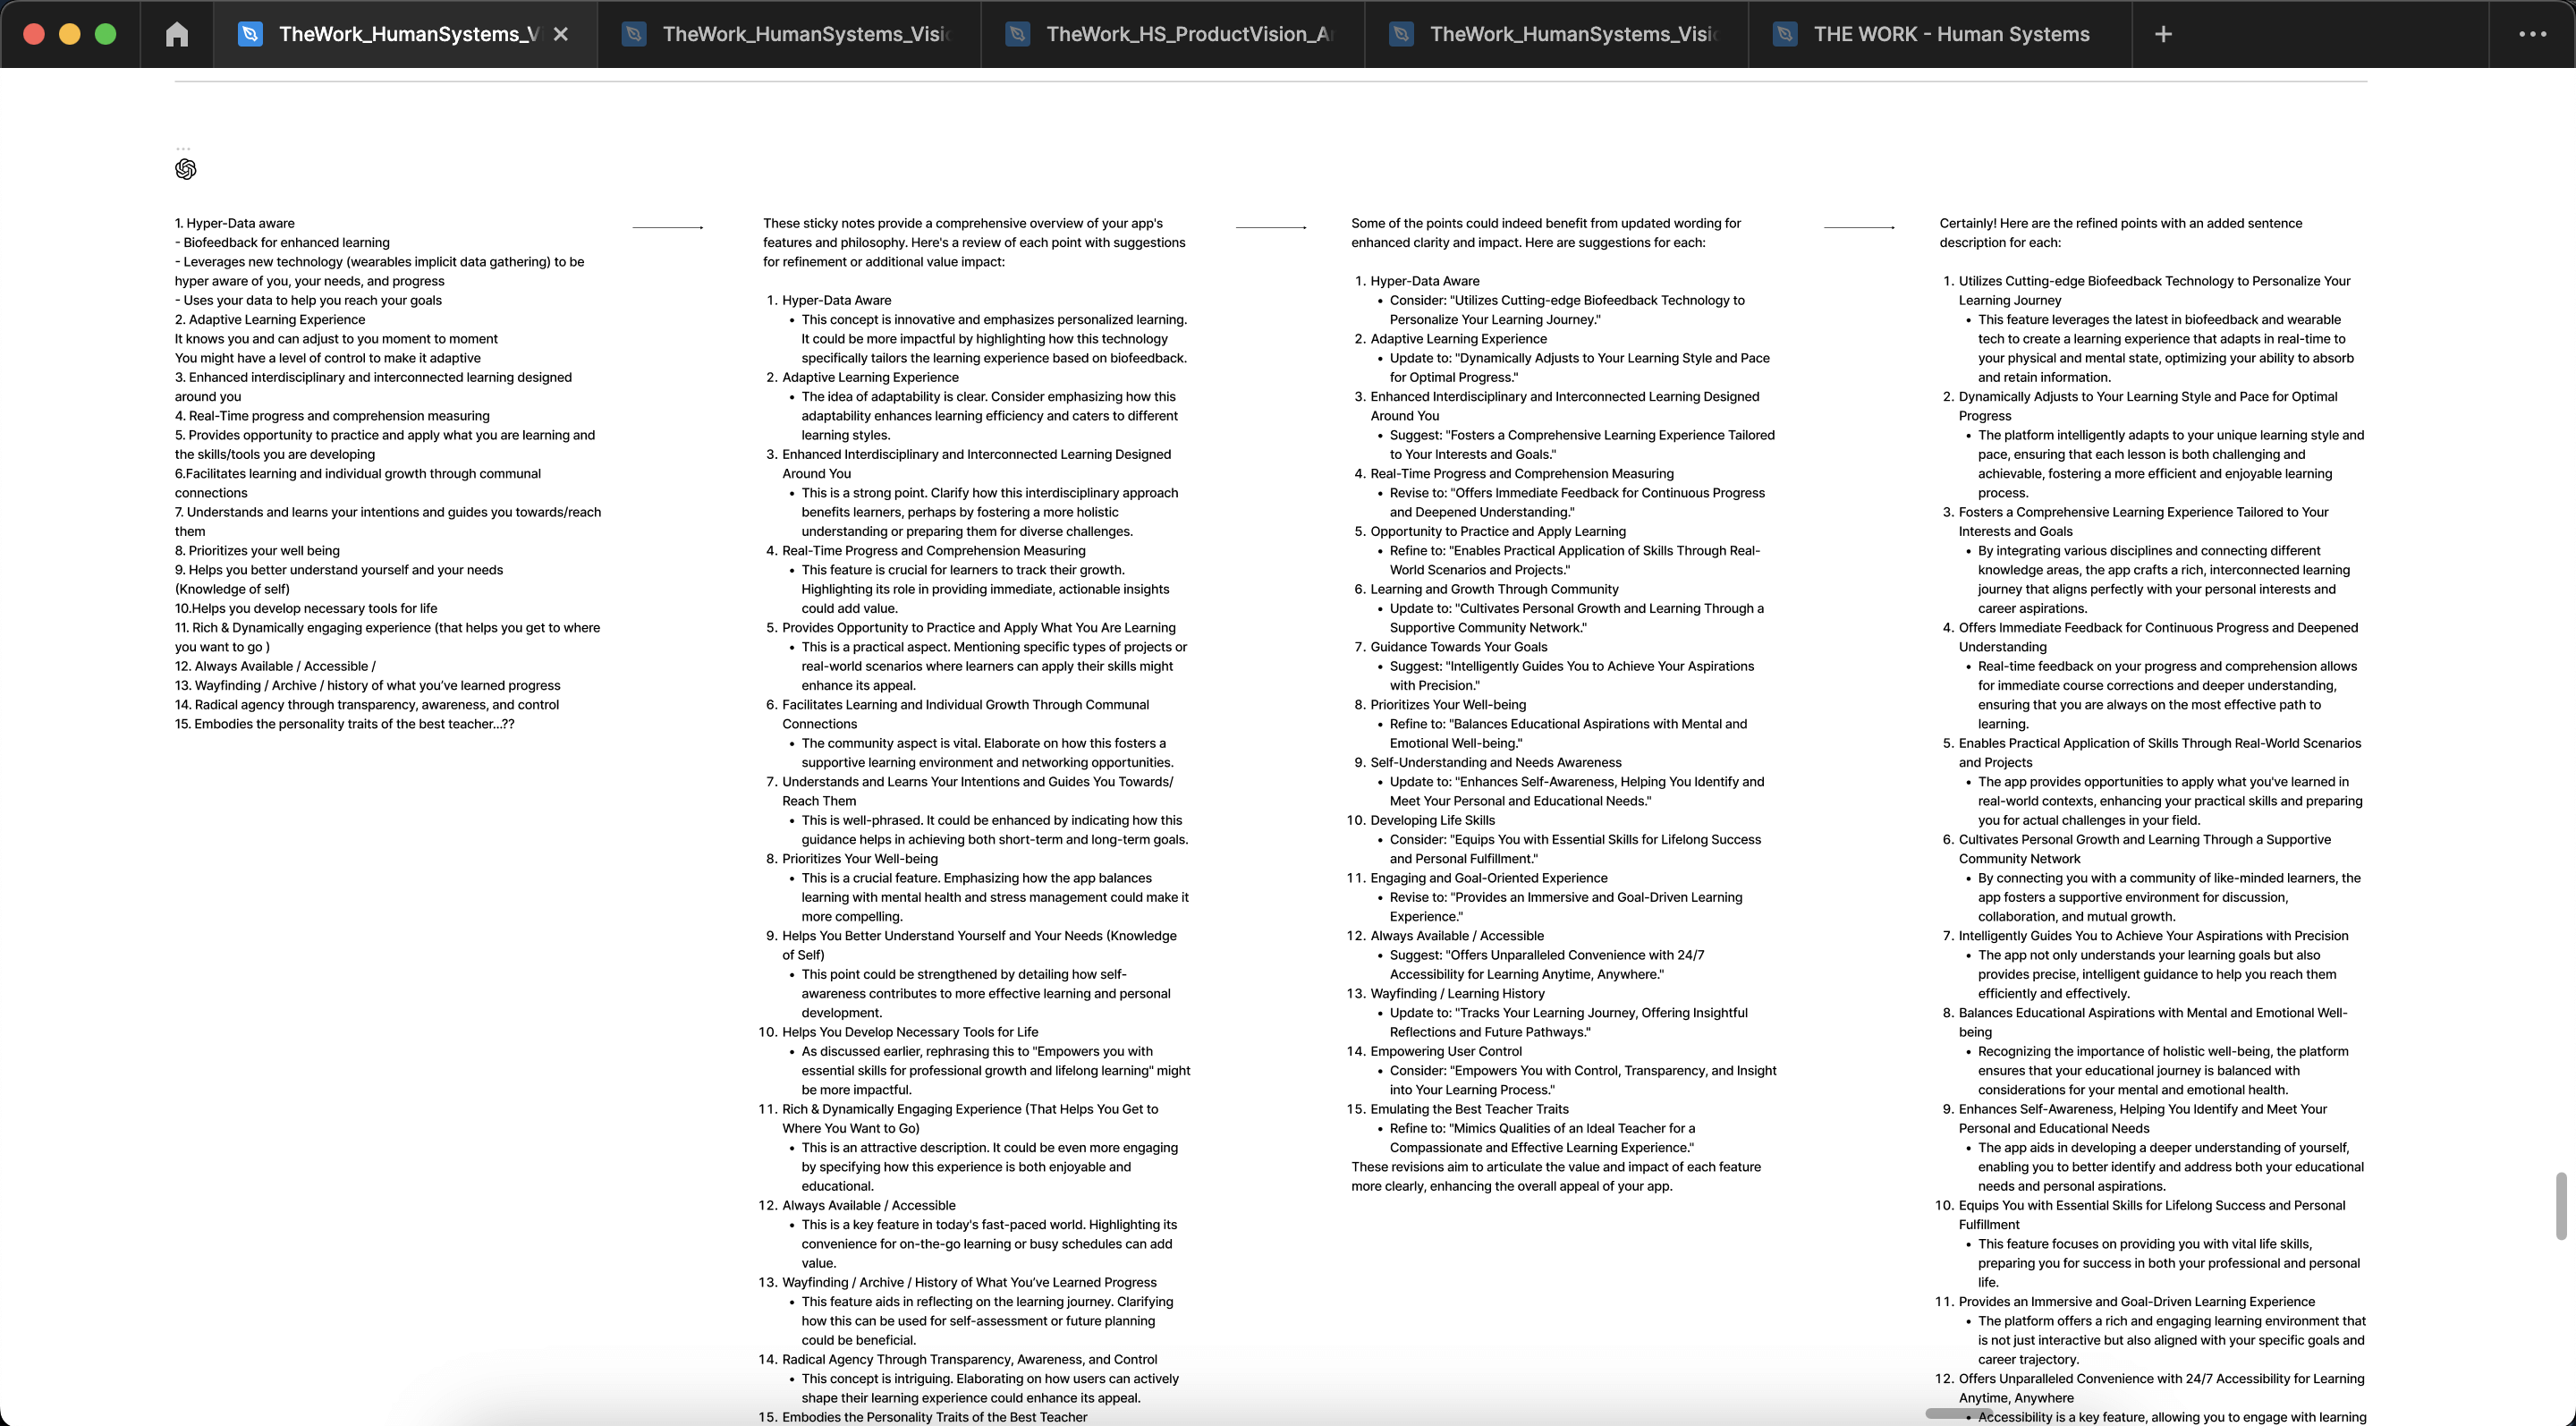2576x1426 pixels.
Task: Select the note listing fifteen app features
Action: pyautogui.click(x=388, y=470)
